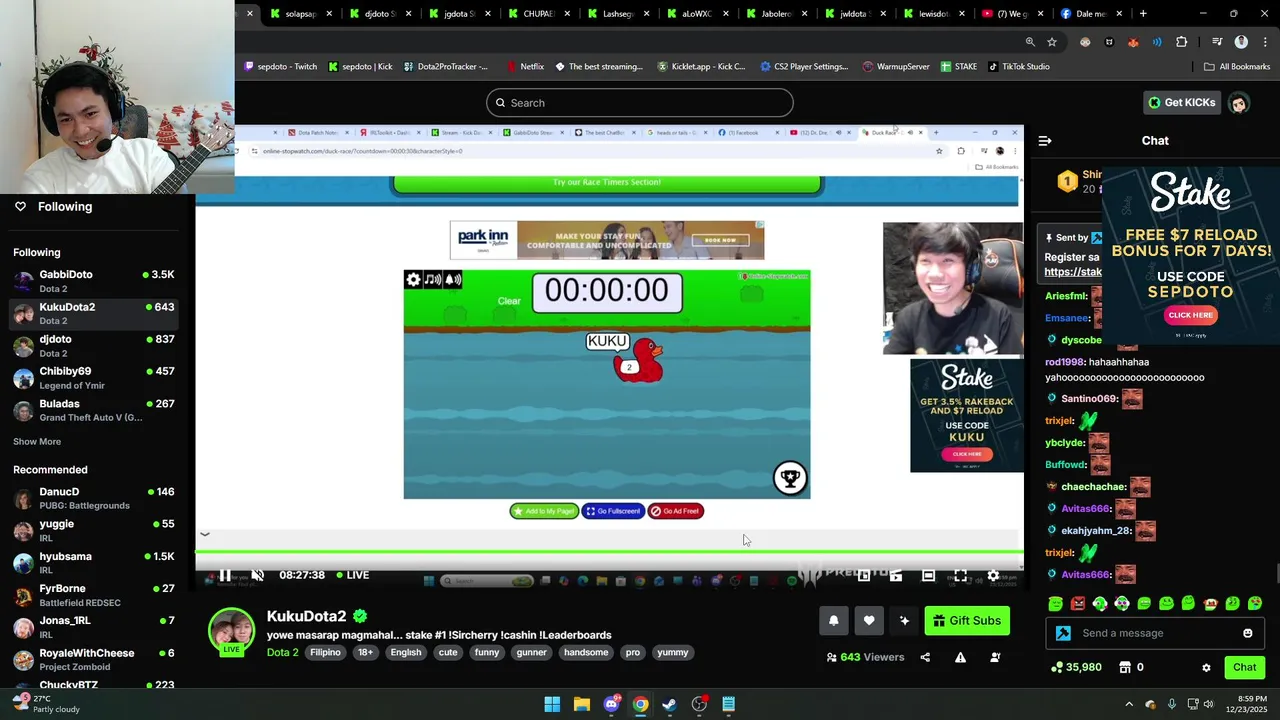
Task: Collapse the chat panel arrow icon
Action: pos(1045,141)
